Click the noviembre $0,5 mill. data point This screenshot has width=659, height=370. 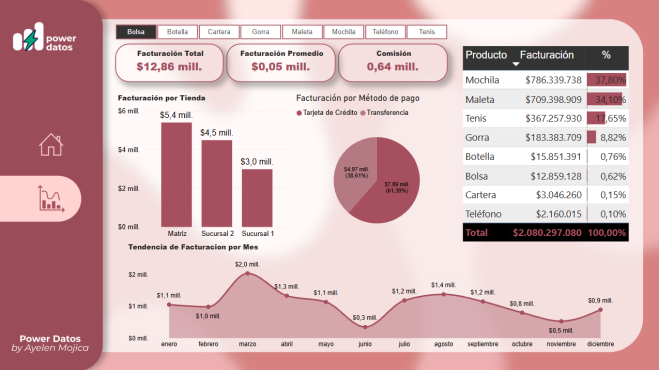[x=561, y=321]
